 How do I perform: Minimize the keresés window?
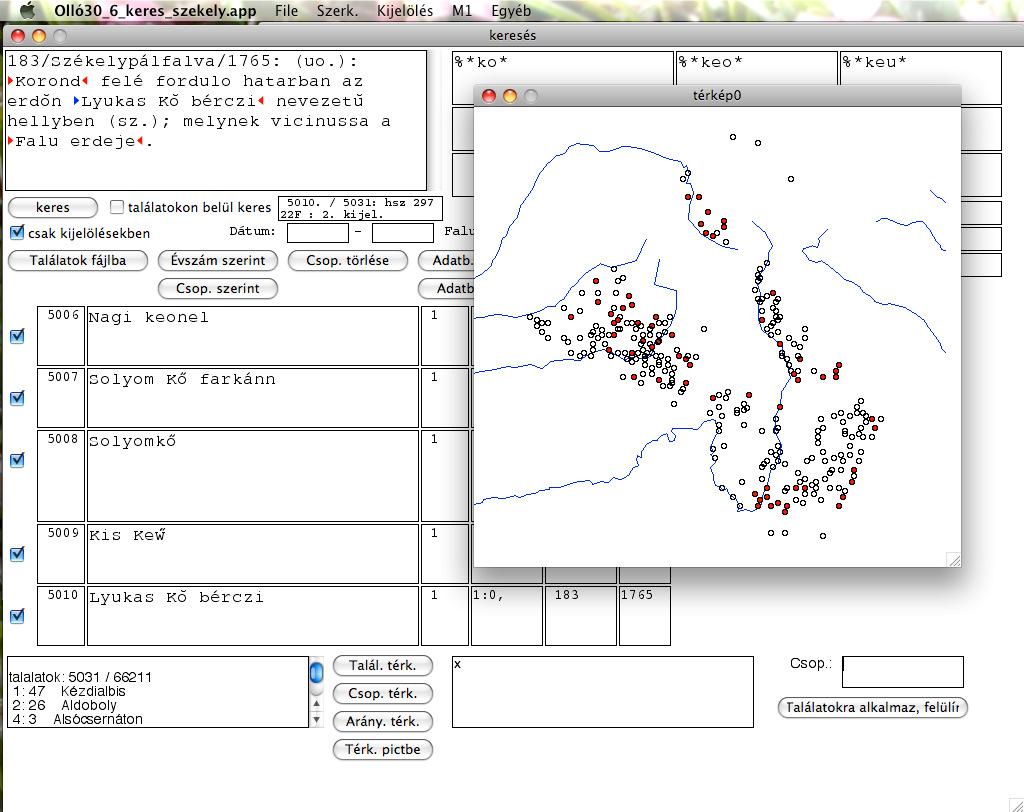tap(39, 36)
